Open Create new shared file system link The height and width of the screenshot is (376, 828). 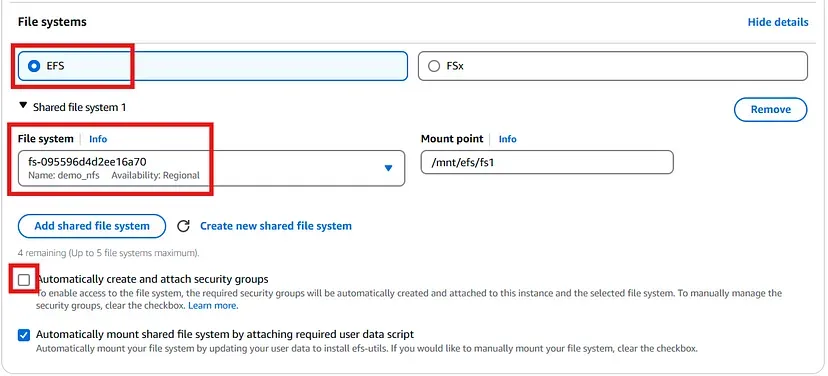click(276, 226)
